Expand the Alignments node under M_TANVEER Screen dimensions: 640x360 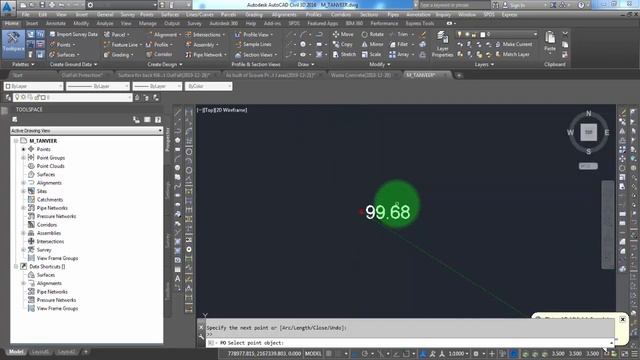[x=23, y=183]
